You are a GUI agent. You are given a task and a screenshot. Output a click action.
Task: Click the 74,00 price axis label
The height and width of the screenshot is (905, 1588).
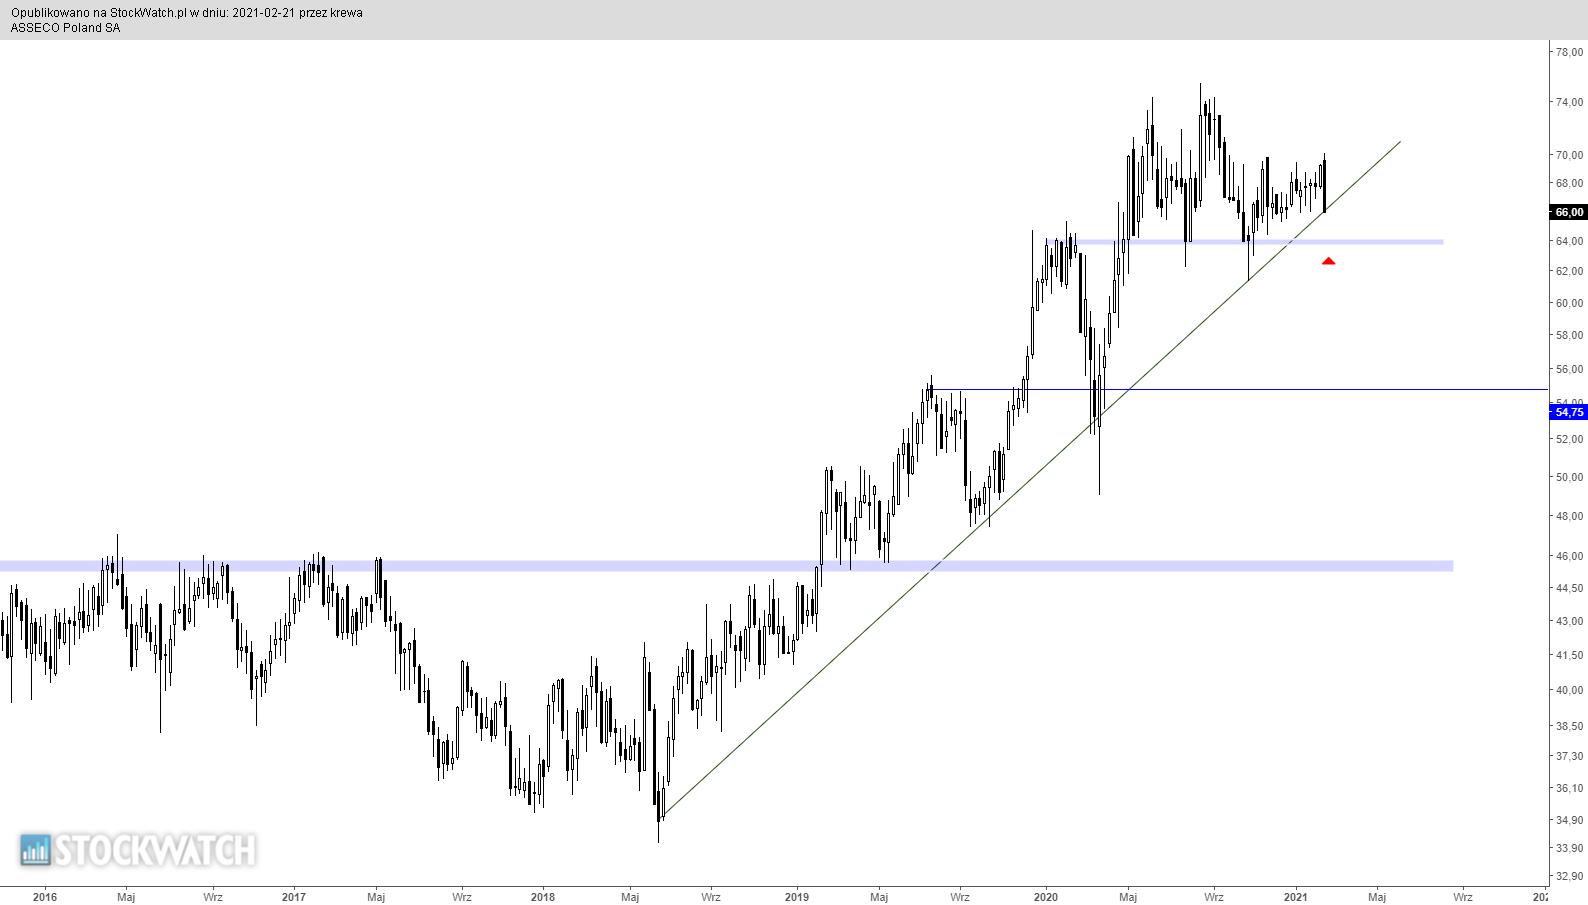click(1569, 102)
